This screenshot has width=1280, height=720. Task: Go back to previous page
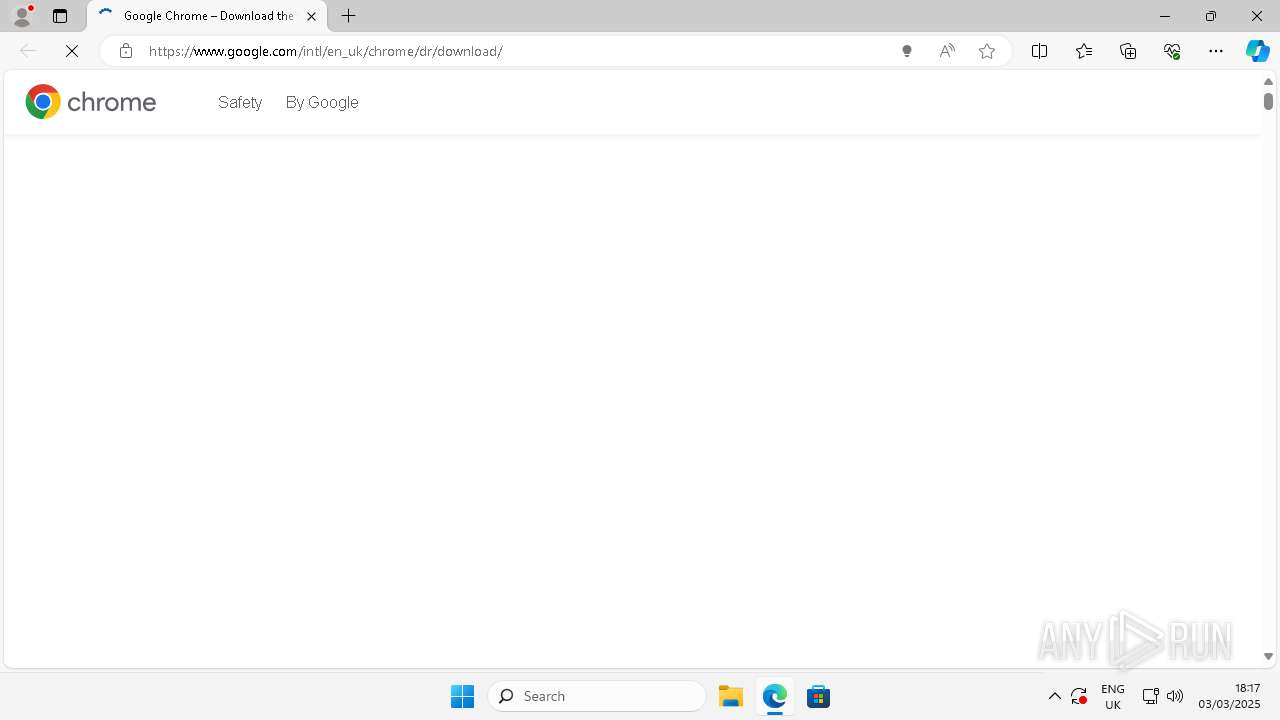[28, 51]
